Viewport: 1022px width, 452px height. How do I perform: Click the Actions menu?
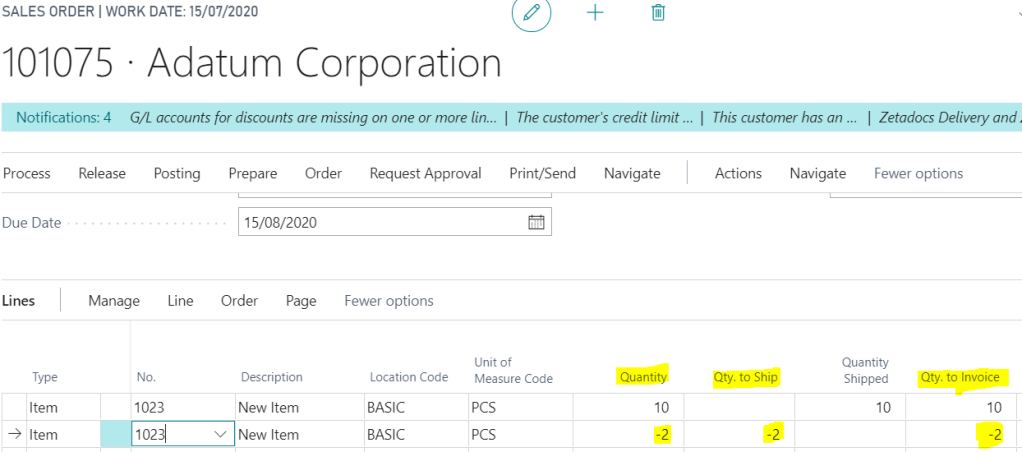(x=738, y=173)
